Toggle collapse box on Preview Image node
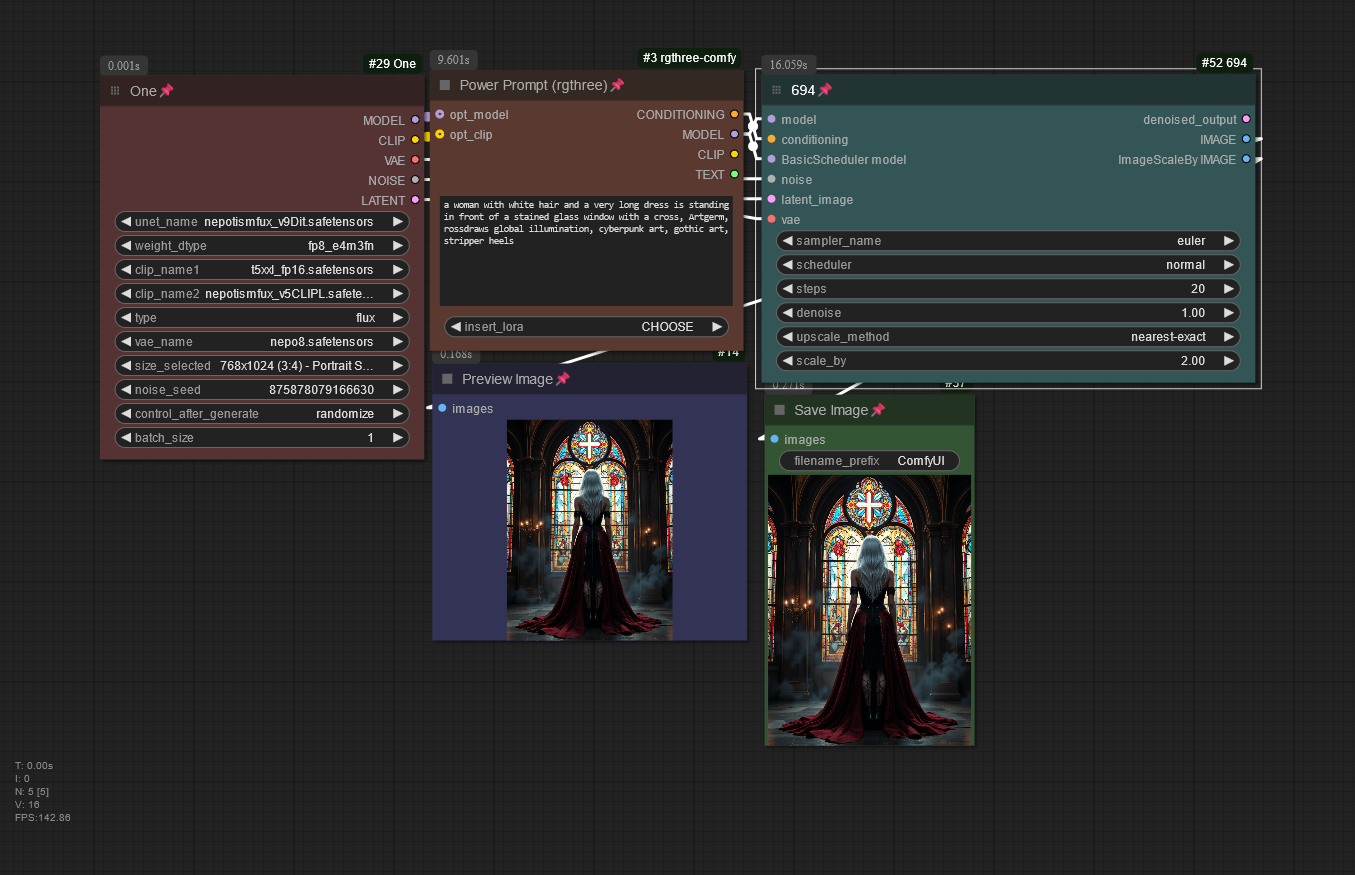Viewport: 1355px width, 875px height. (447, 379)
